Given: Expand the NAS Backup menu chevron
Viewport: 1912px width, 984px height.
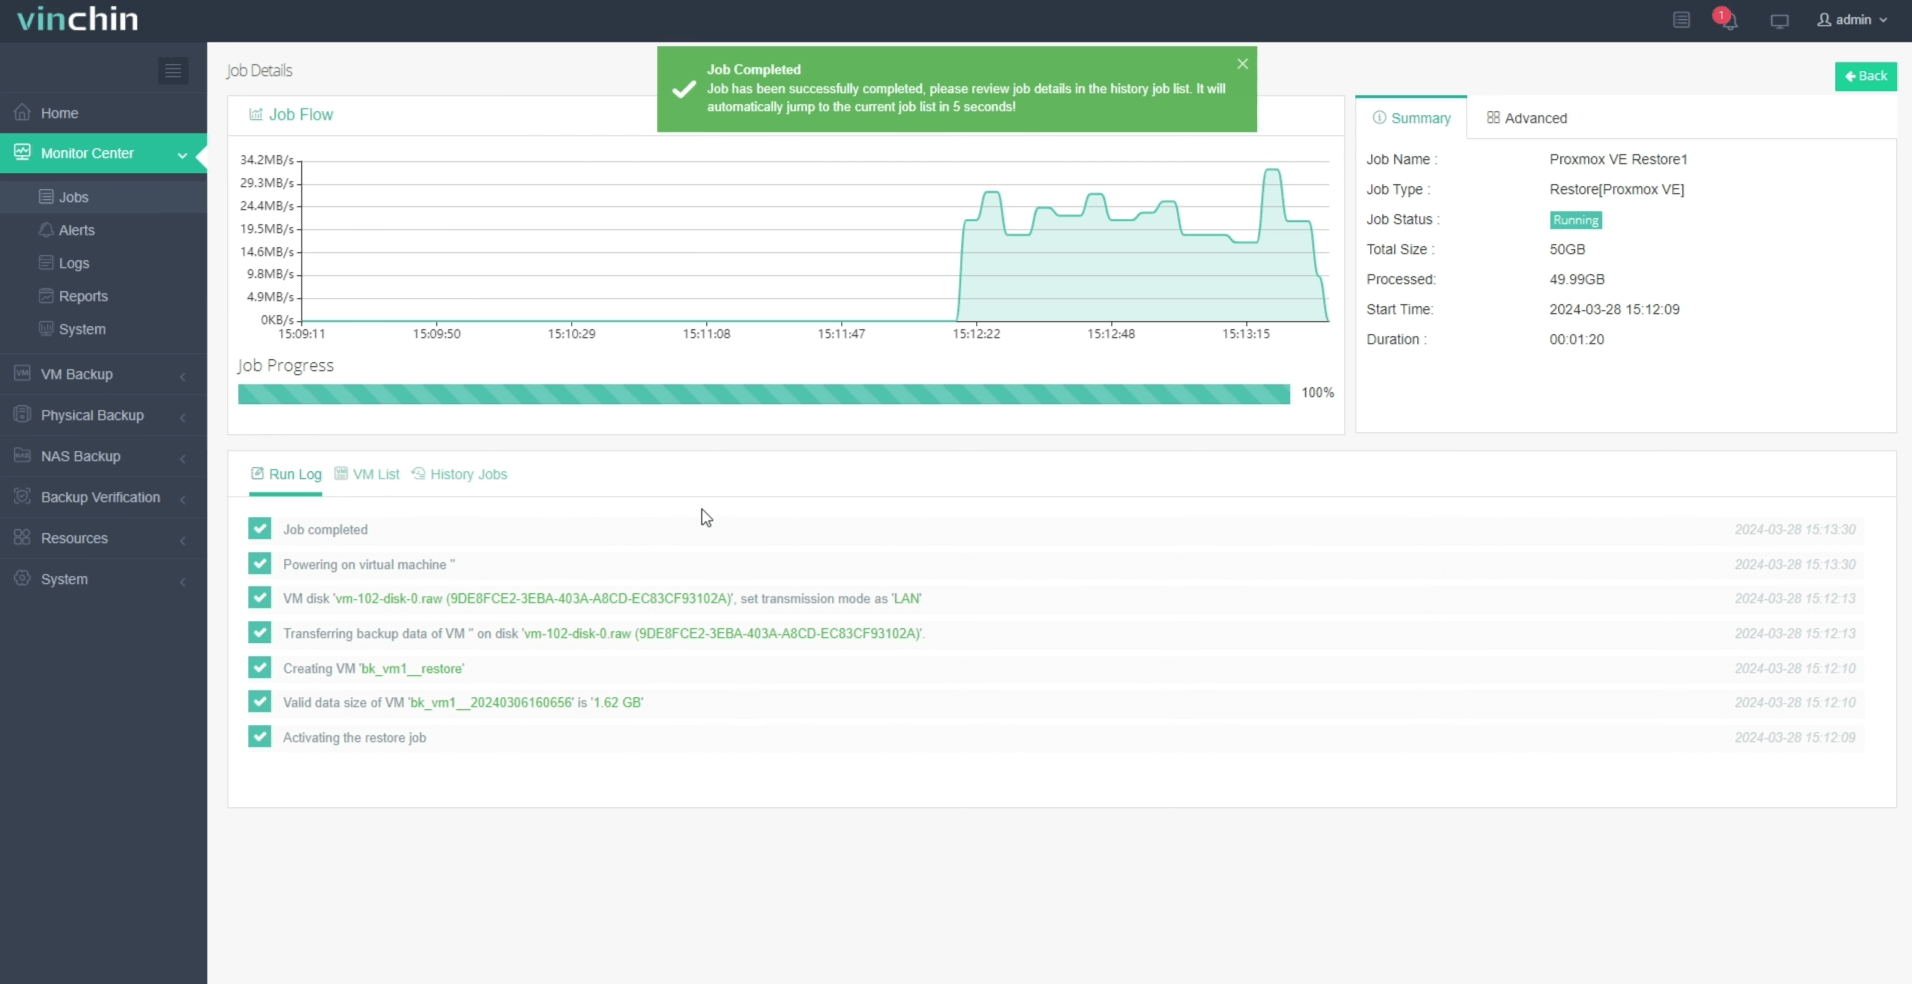Looking at the screenshot, I should [x=183, y=458].
